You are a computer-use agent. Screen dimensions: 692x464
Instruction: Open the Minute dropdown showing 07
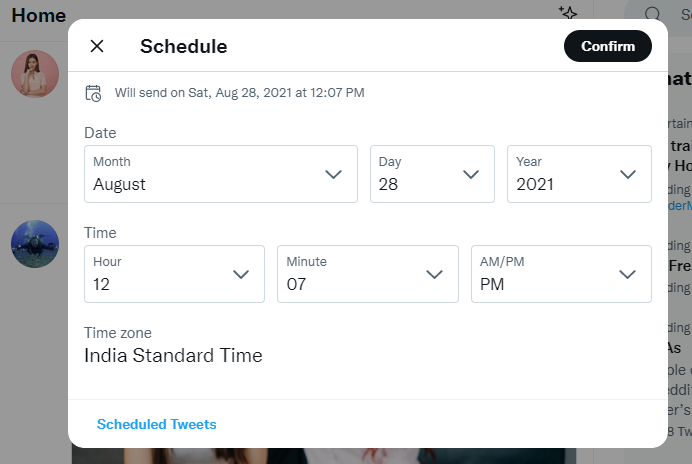[368, 274]
